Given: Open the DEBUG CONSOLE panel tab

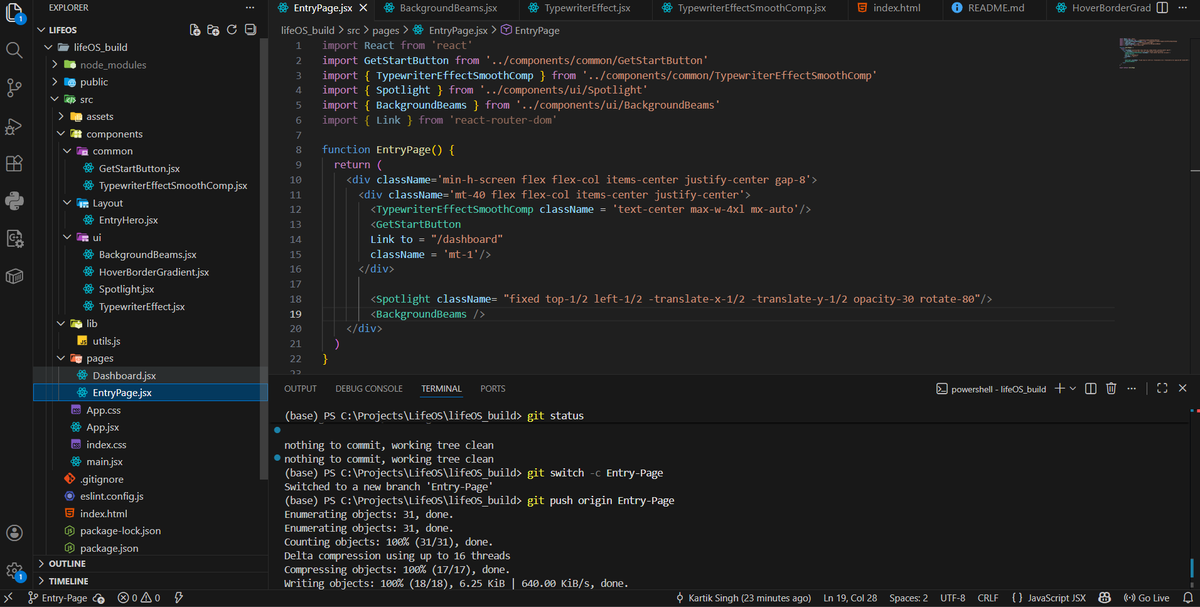Looking at the screenshot, I should 369,388.
